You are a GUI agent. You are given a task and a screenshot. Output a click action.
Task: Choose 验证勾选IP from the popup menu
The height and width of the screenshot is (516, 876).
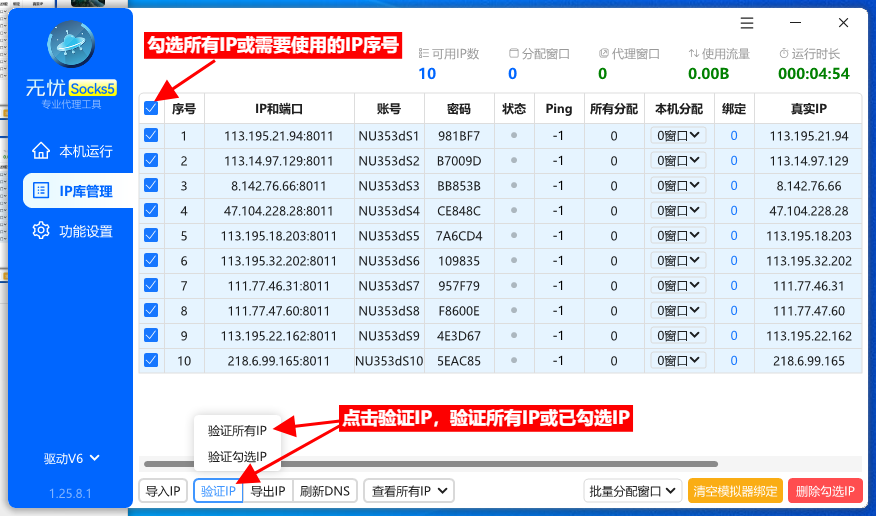(237, 457)
